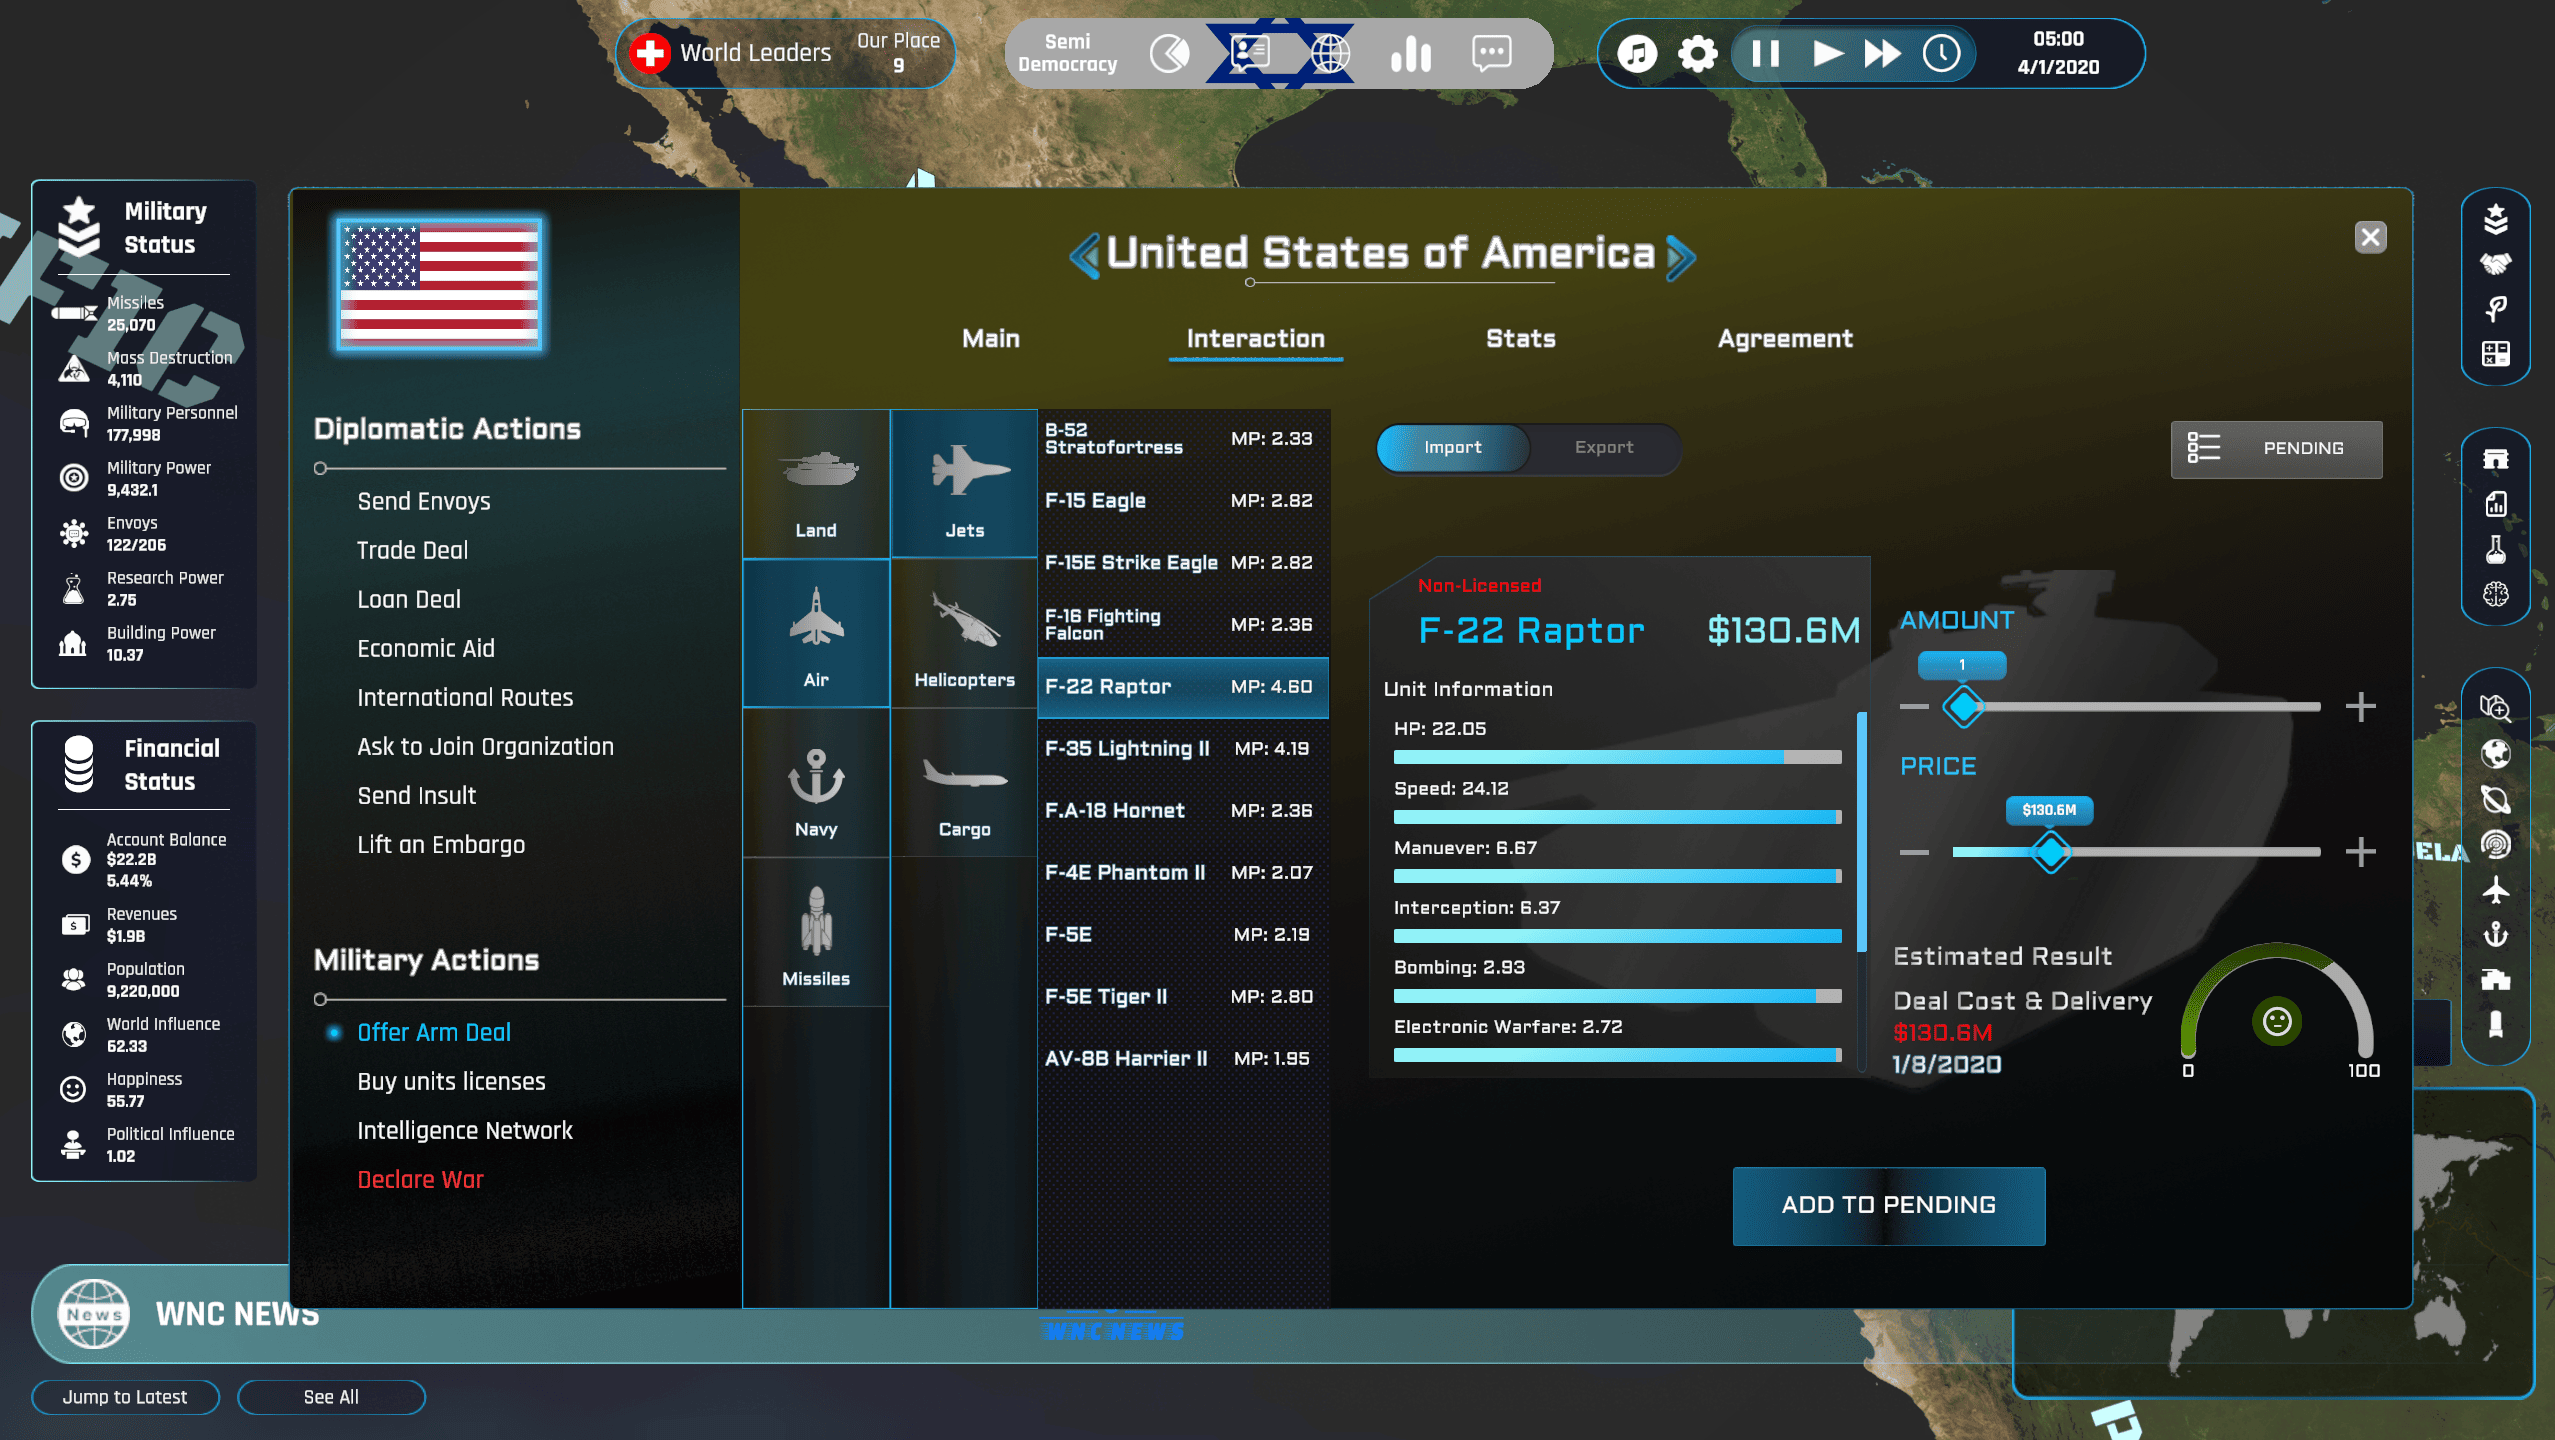The height and width of the screenshot is (1440, 2555).
Task: Open the settings gear icon
Action: [1697, 53]
